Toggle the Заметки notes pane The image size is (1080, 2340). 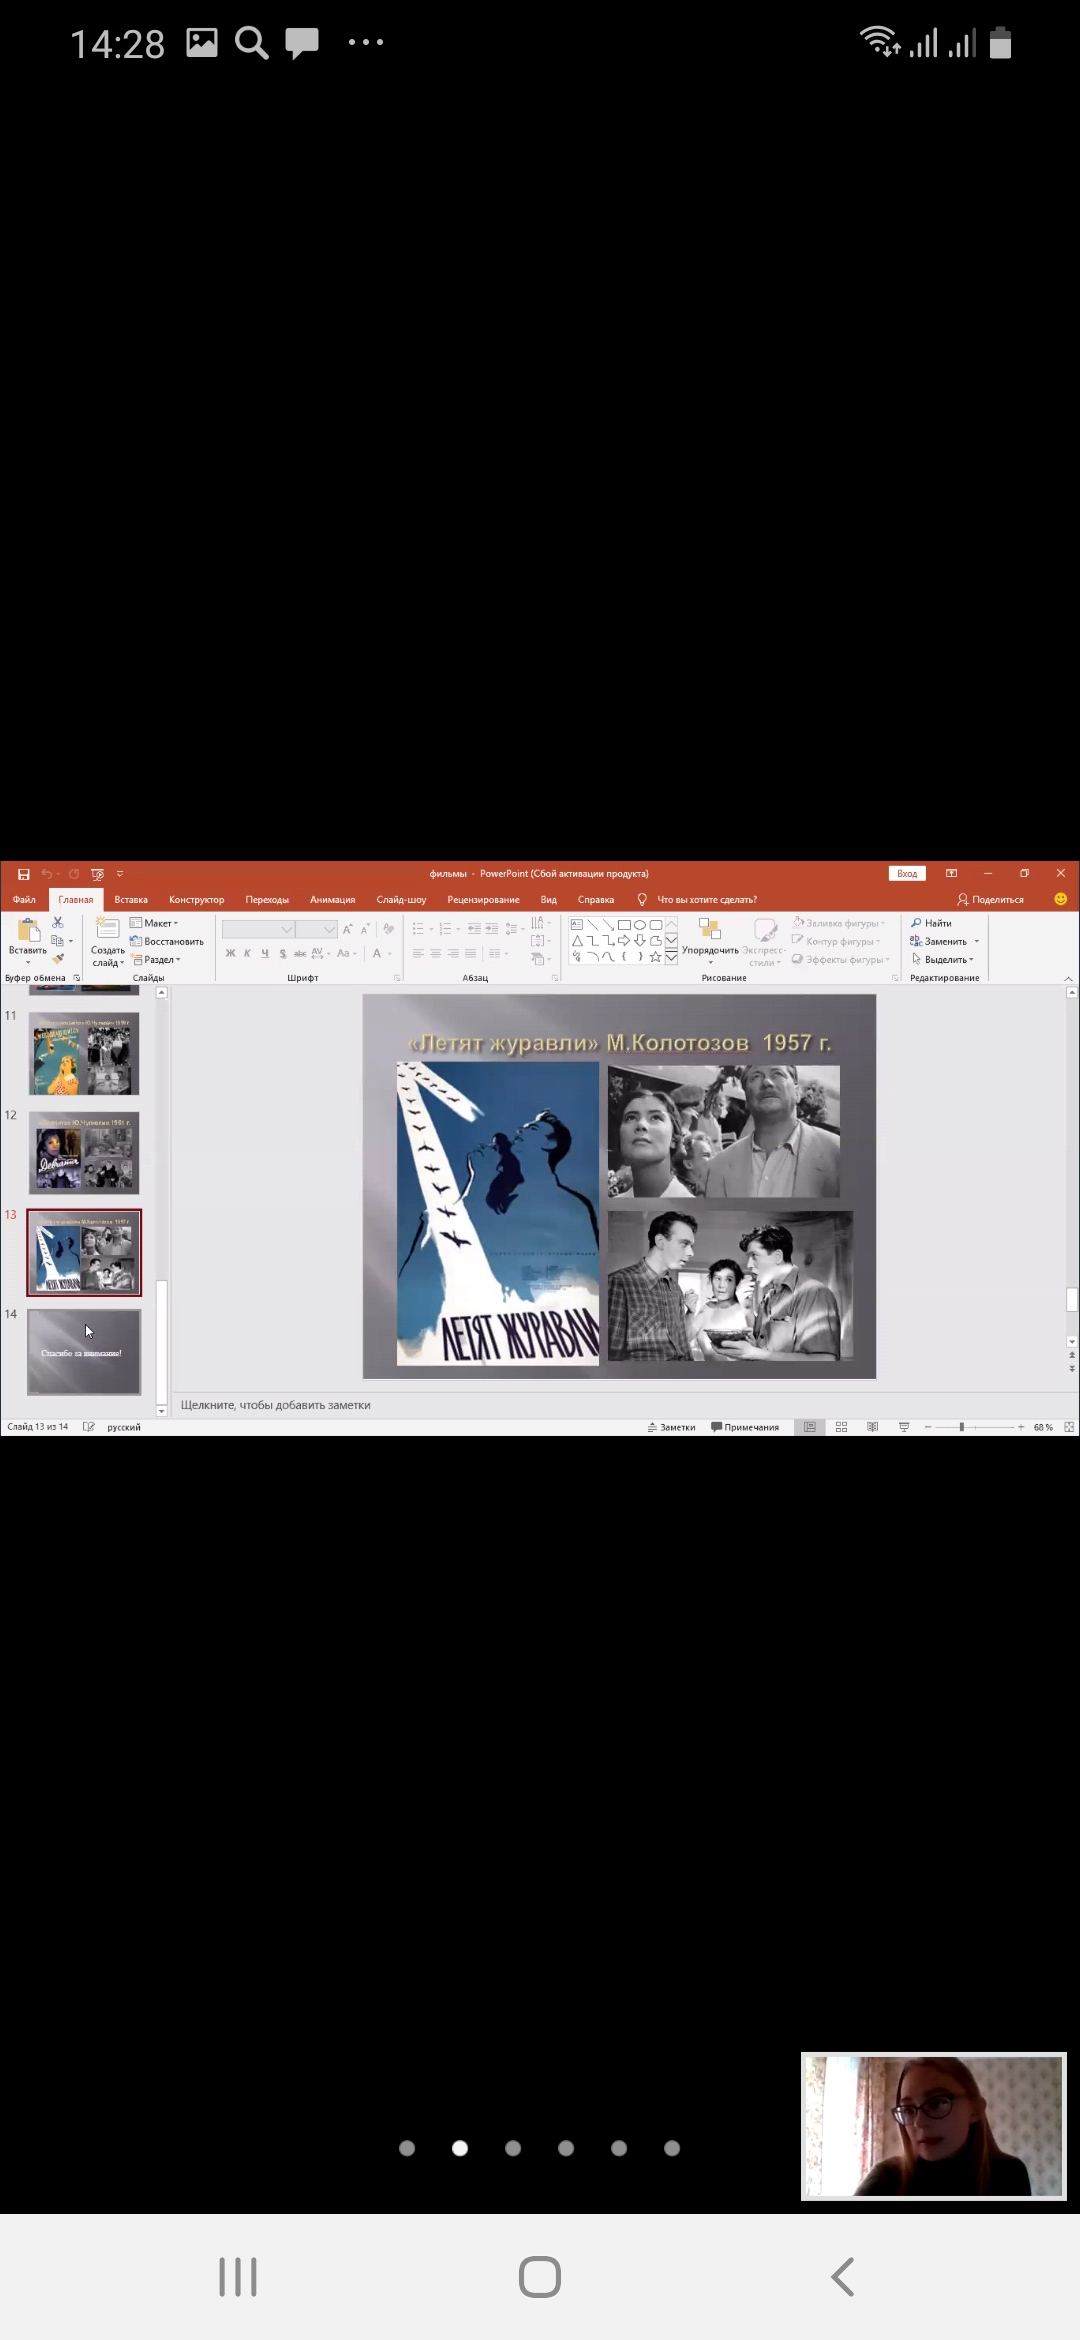point(671,1427)
